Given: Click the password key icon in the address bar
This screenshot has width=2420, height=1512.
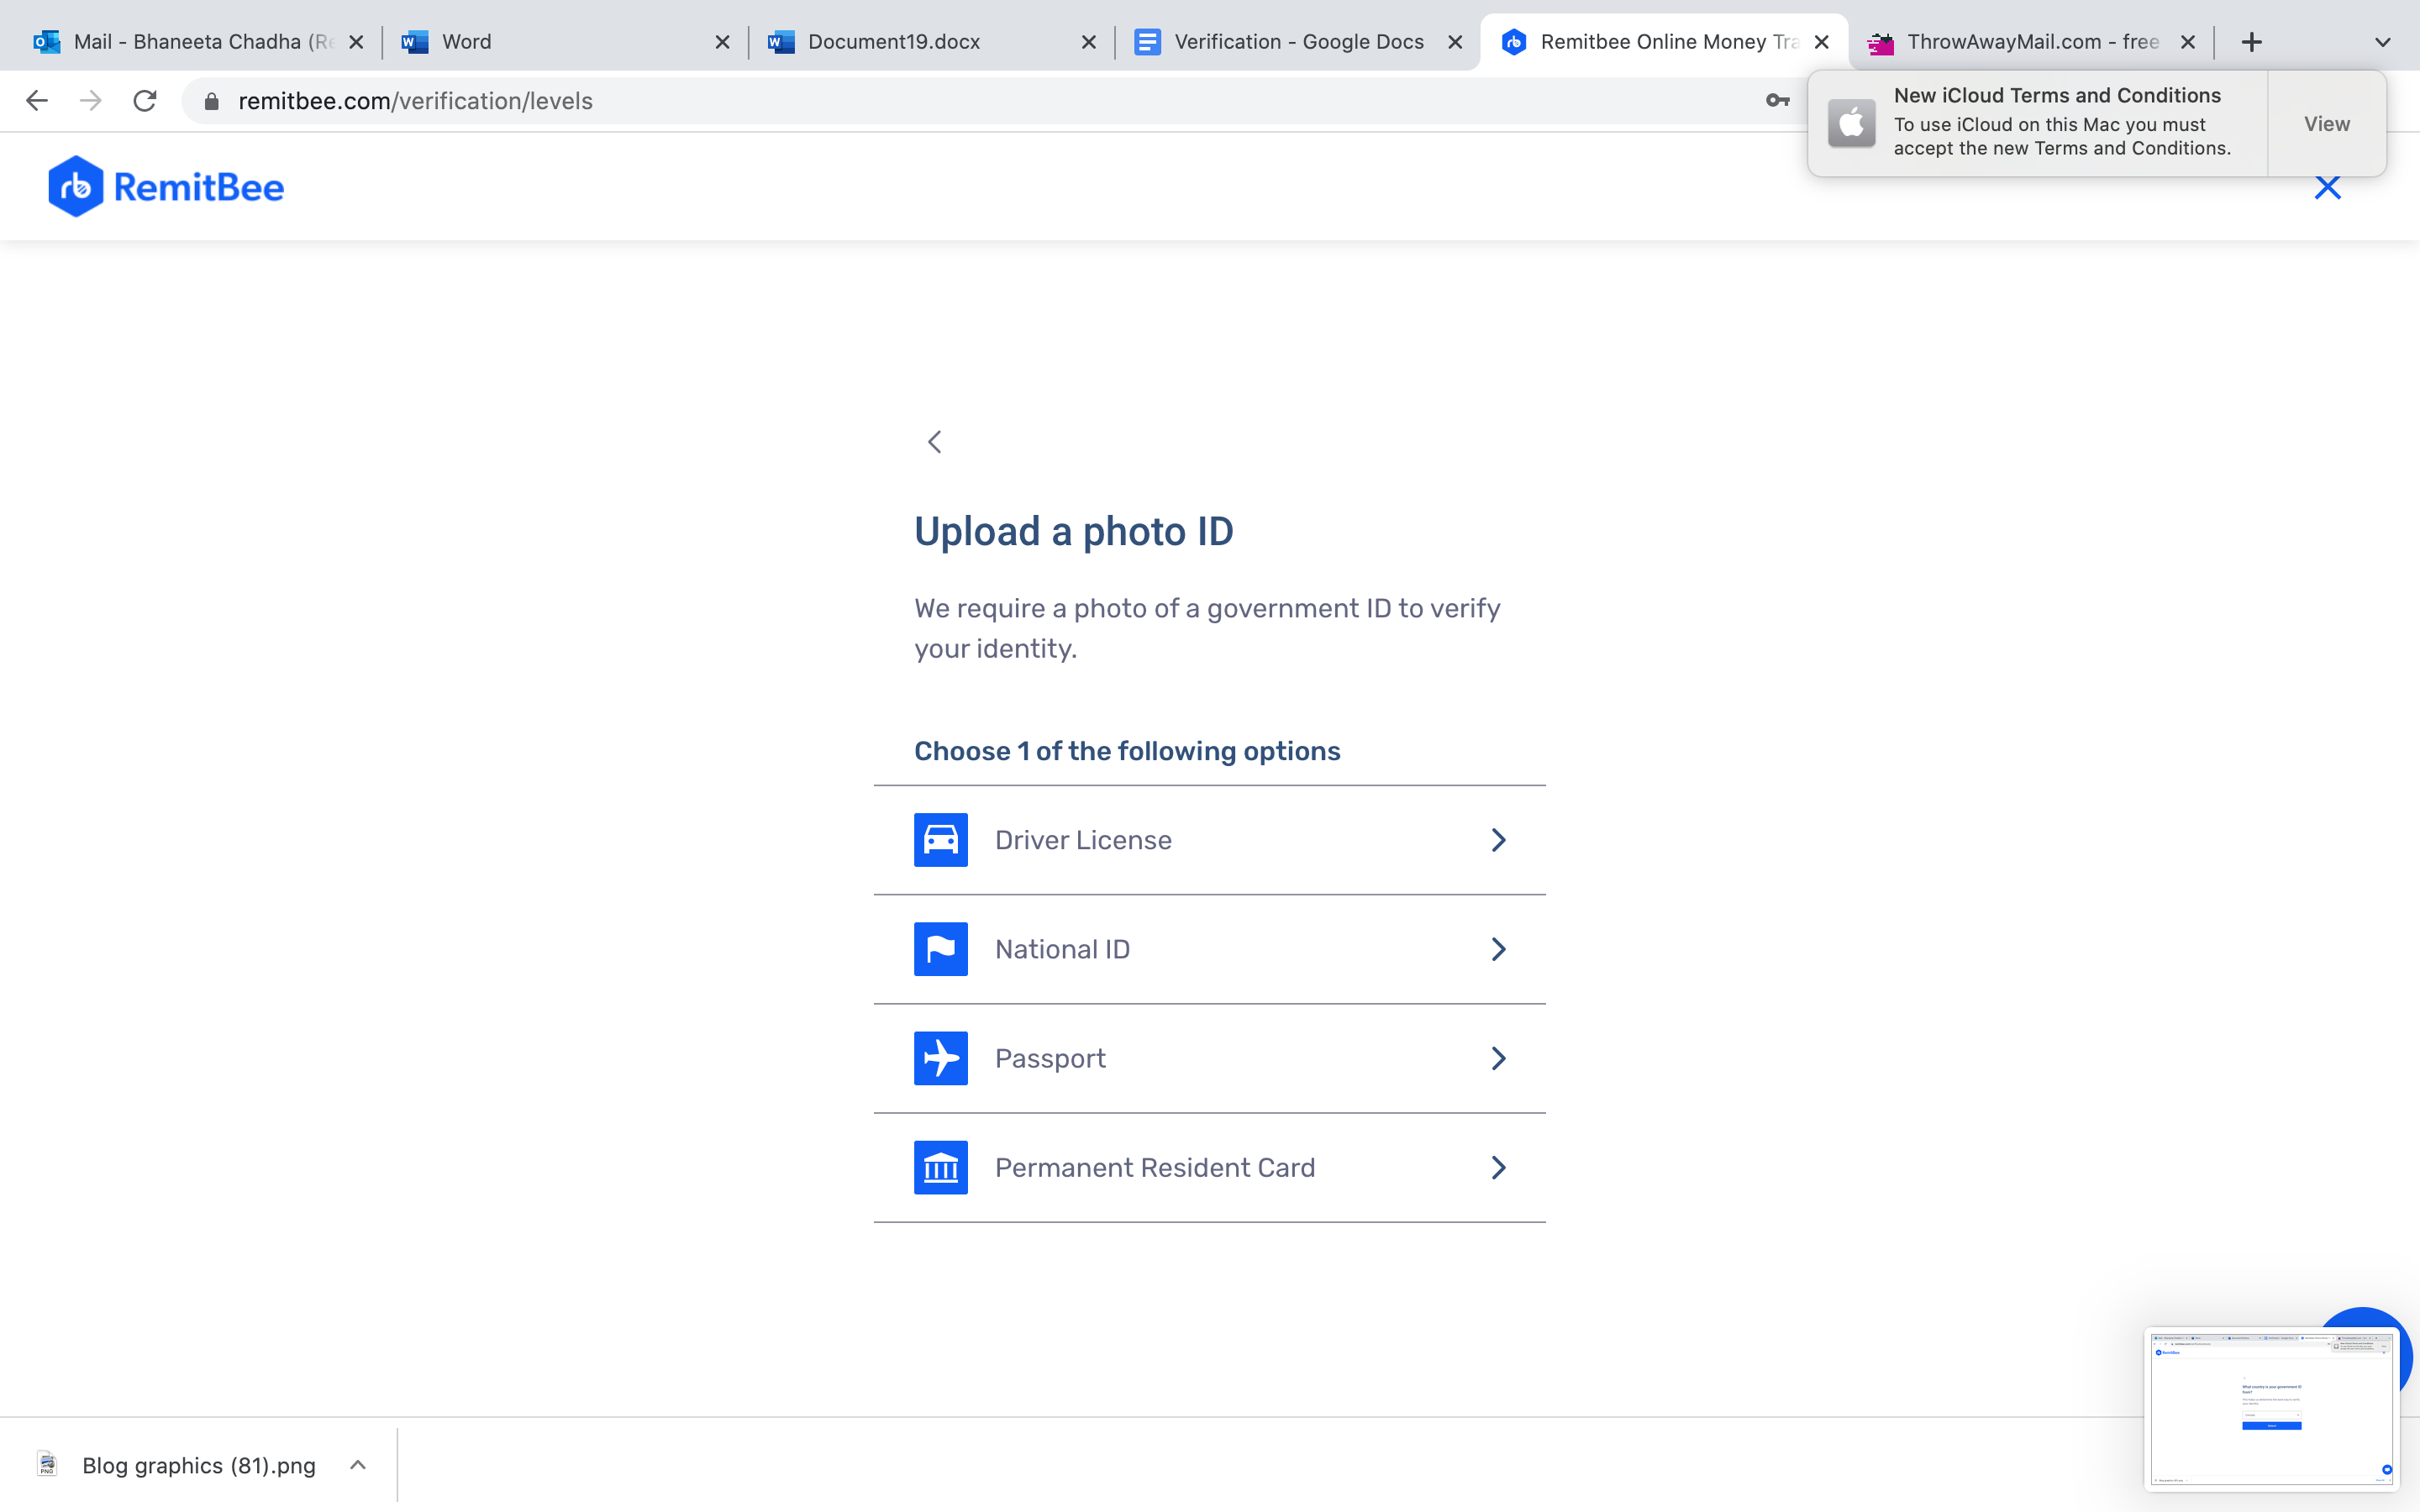Looking at the screenshot, I should click(x=1777, y=101).
